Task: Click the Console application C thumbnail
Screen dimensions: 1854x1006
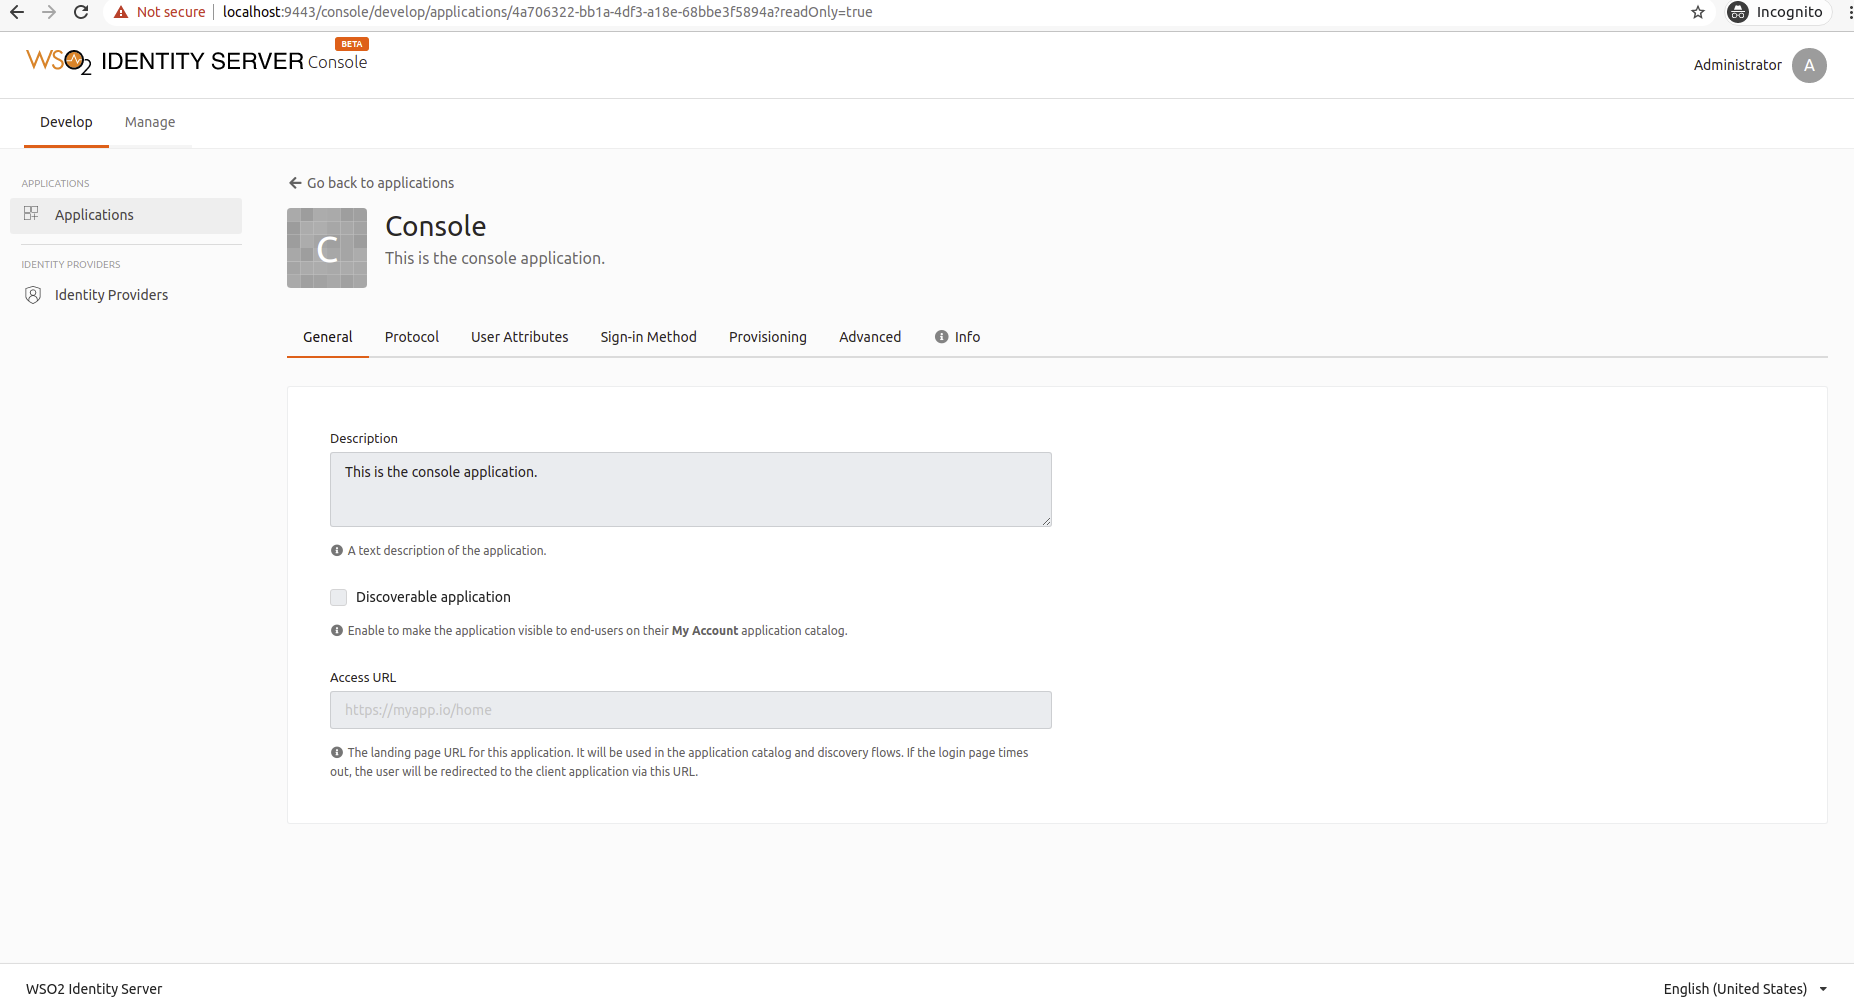Action: 327,248
